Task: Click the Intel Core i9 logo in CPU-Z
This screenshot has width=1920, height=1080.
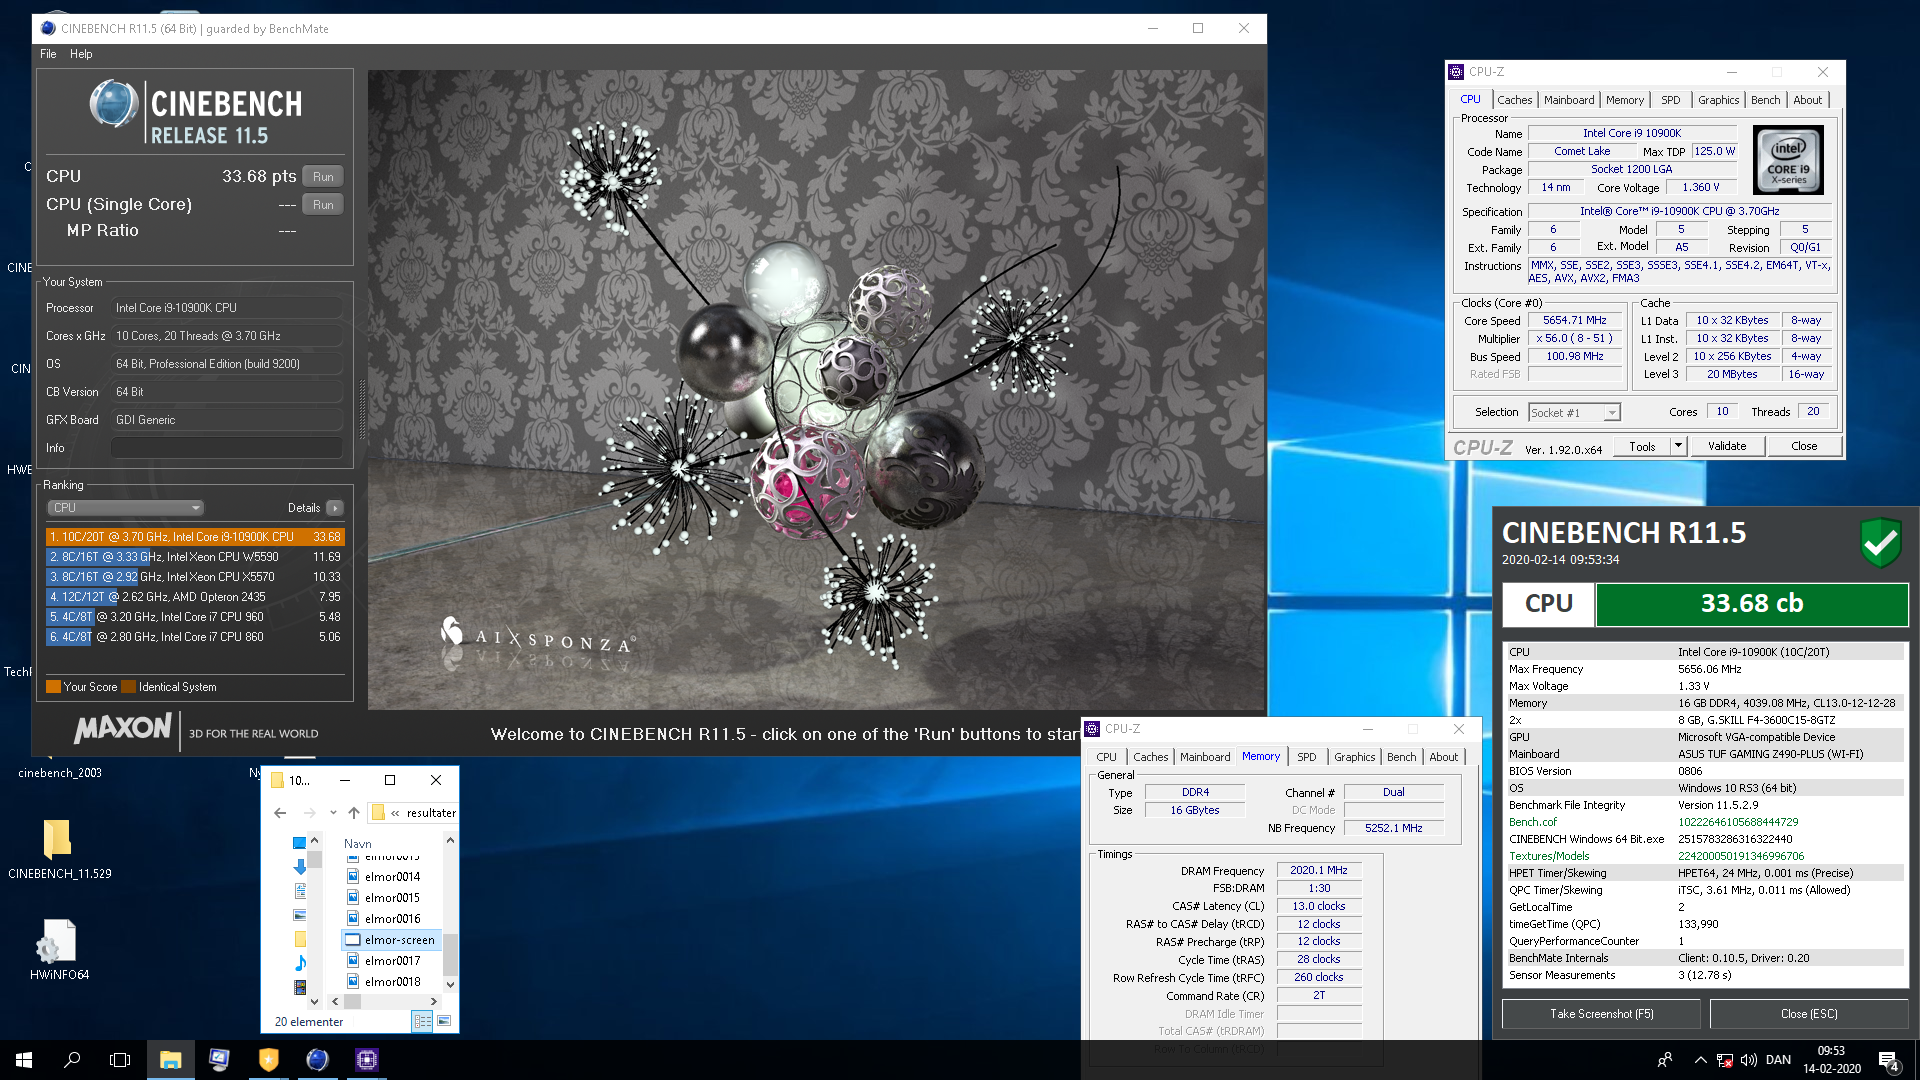Action: [x=1788, y=160]
